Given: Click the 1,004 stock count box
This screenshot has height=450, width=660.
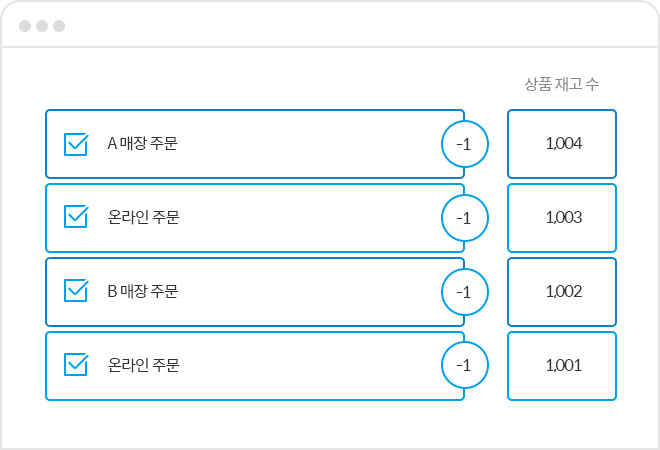Looking at the screenshot, I should (x=562, y=144).
